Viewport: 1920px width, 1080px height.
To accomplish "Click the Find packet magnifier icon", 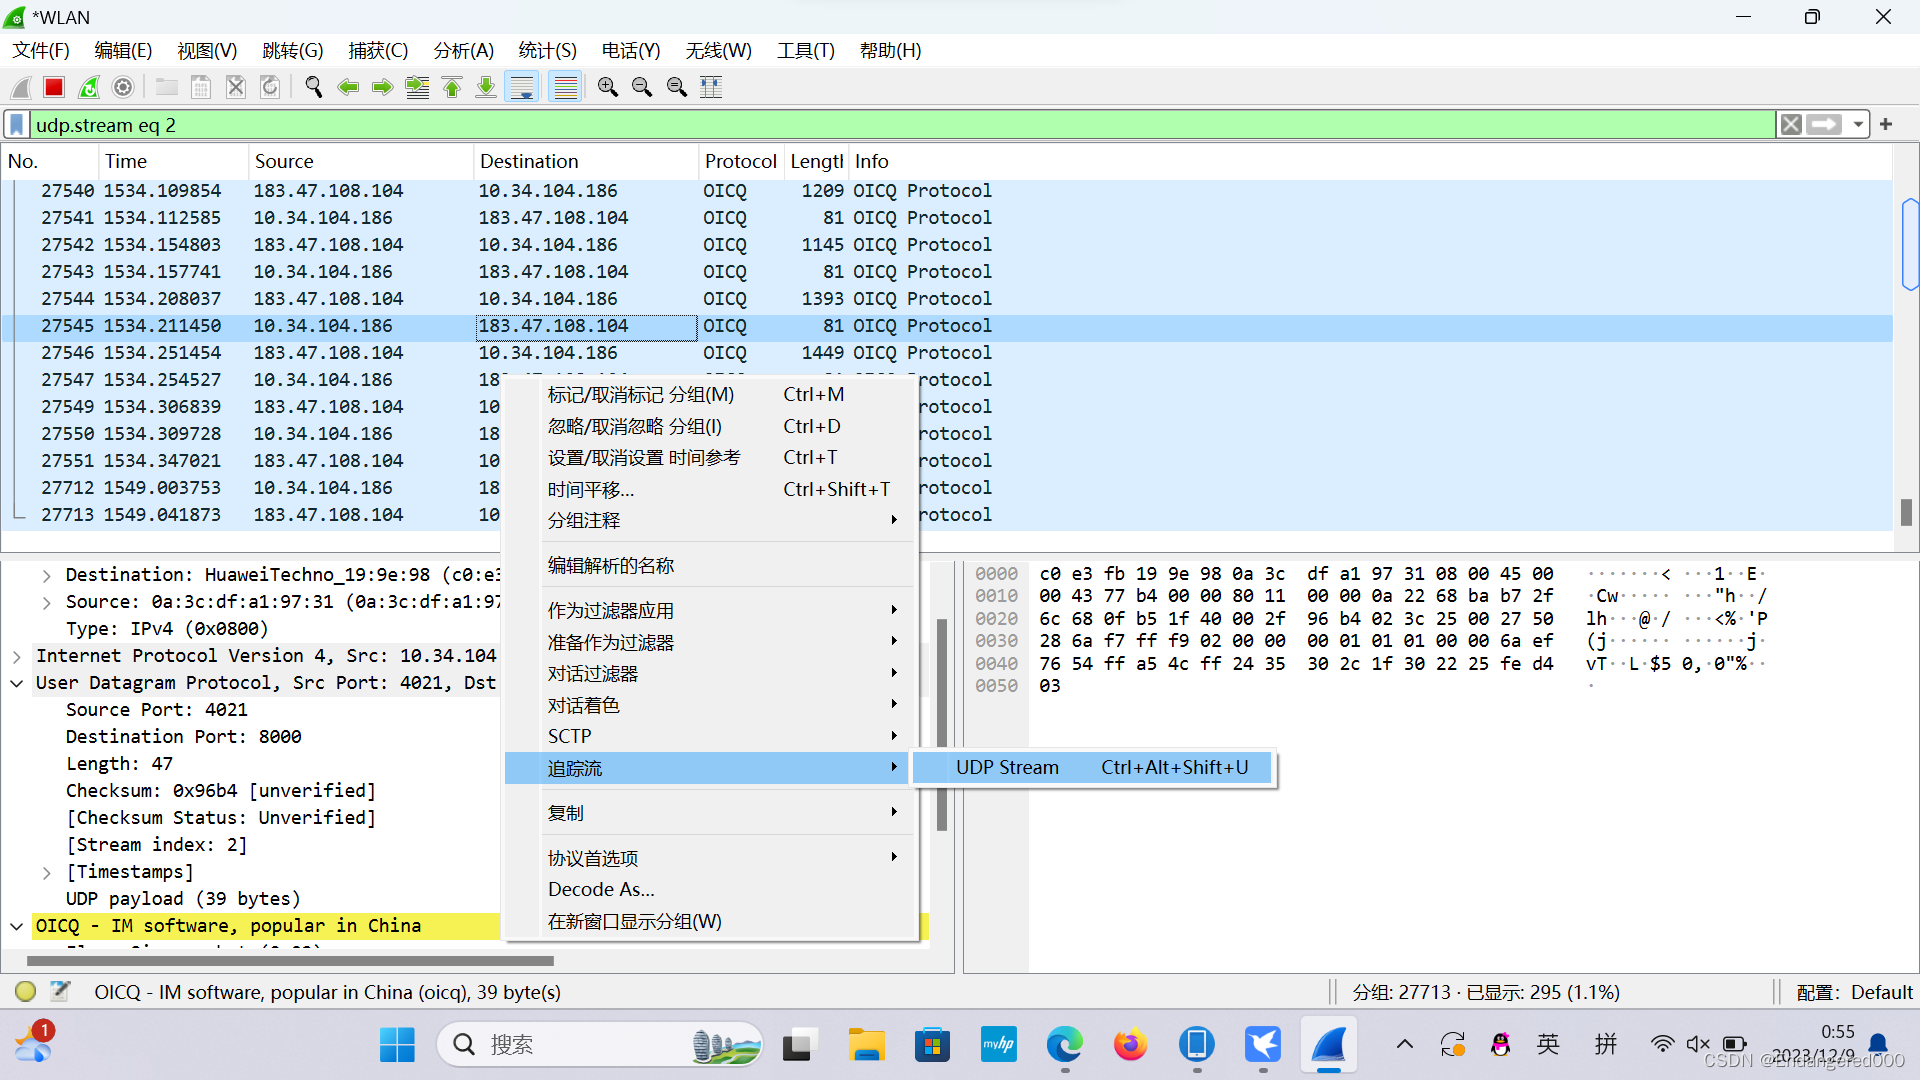I will coord(314,88).
